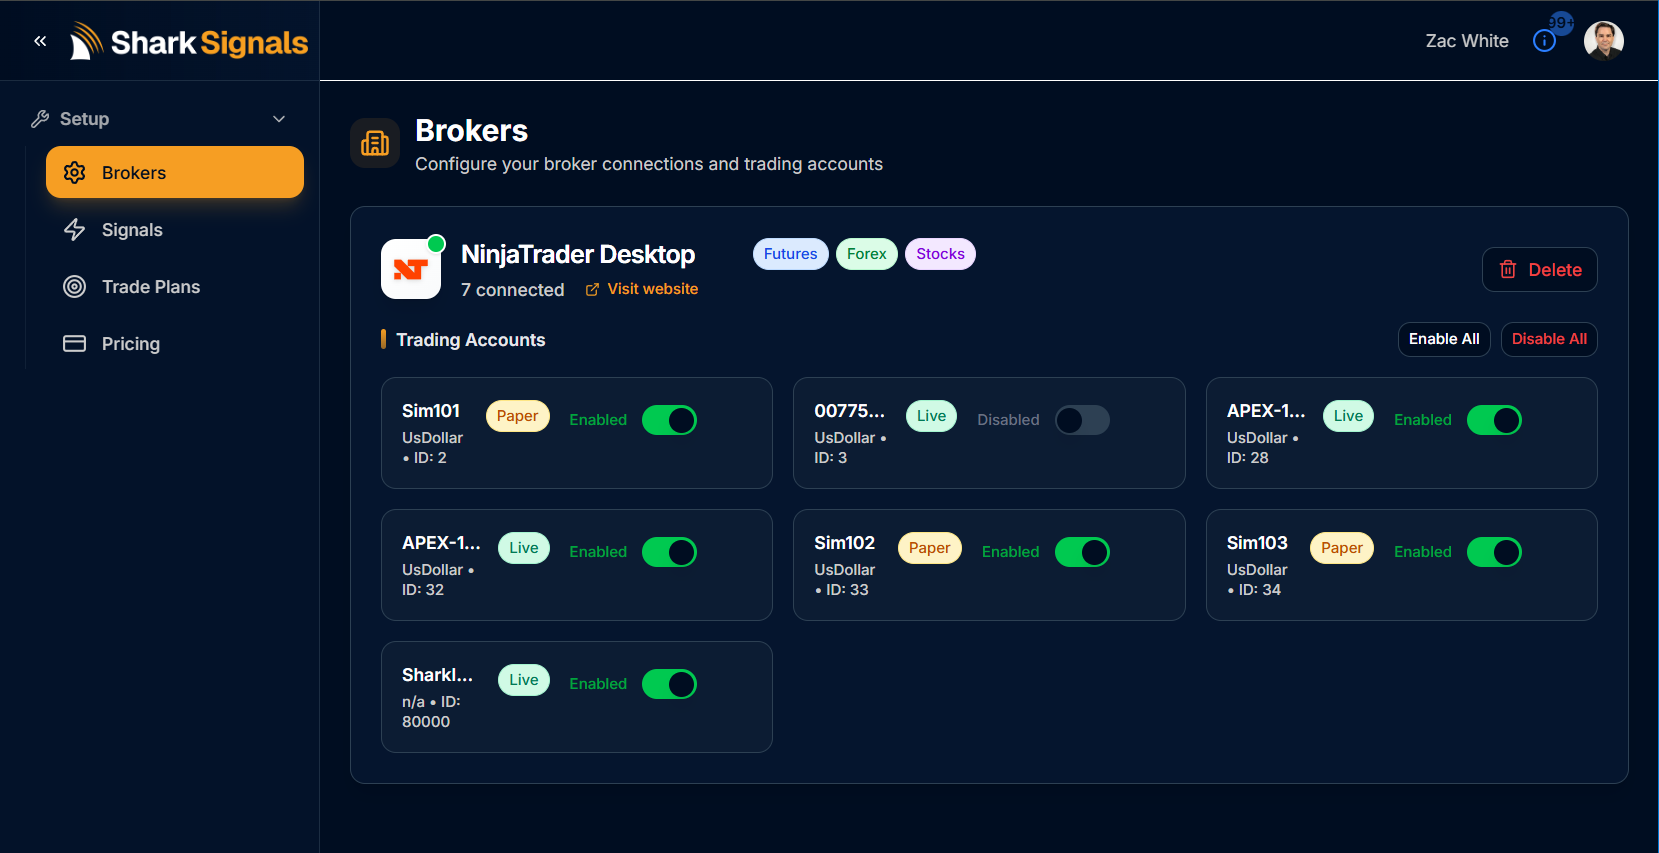Image resolution: width=1659 pixels, height=853 pixels.
Task: Click the Signals lightning bolt icon
Action: tap(75, 230)
